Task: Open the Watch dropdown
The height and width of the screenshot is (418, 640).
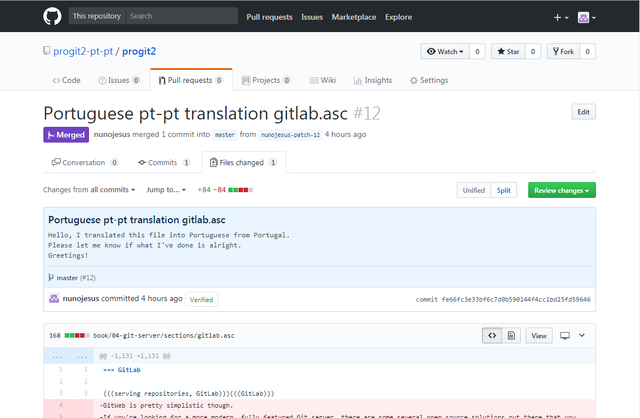Action: [445, 51]
